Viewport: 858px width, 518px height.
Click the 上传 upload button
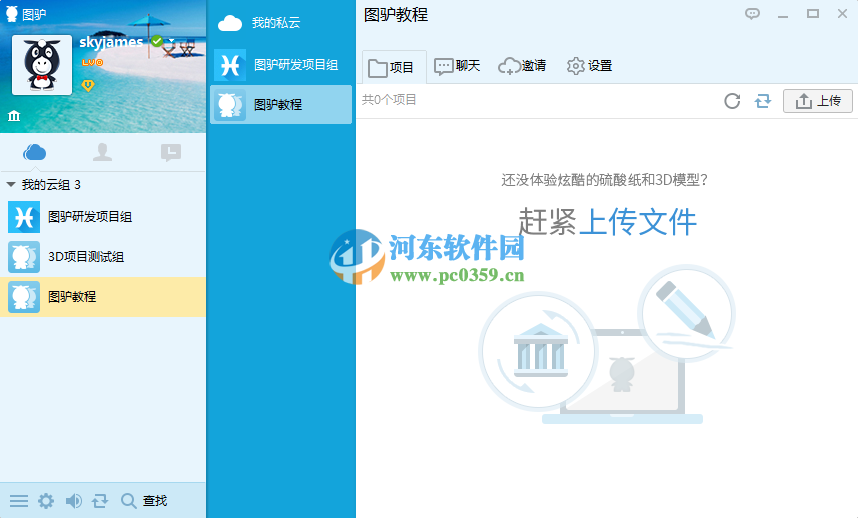818,101
